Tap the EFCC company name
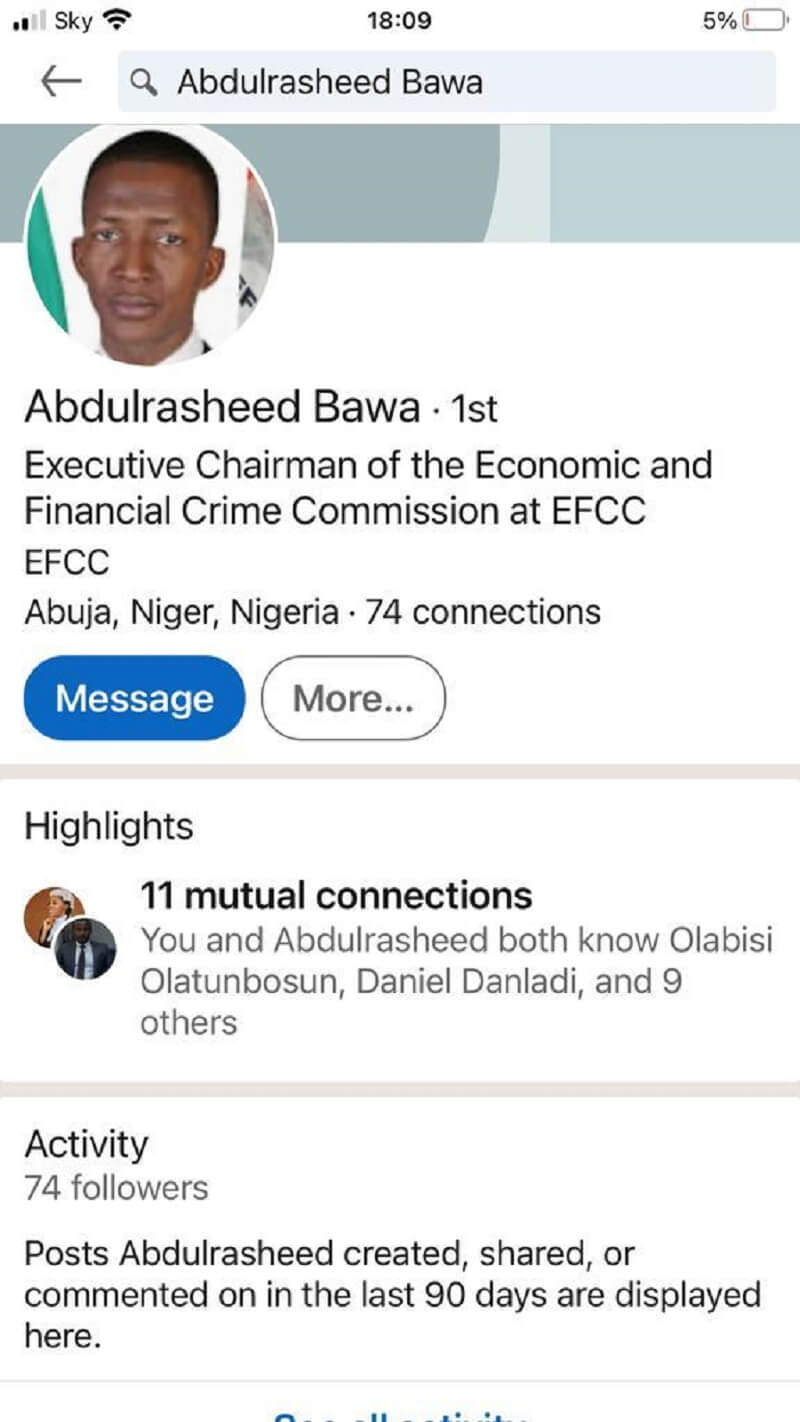The width and height of the screenshot is (800, 1422). 66,562
